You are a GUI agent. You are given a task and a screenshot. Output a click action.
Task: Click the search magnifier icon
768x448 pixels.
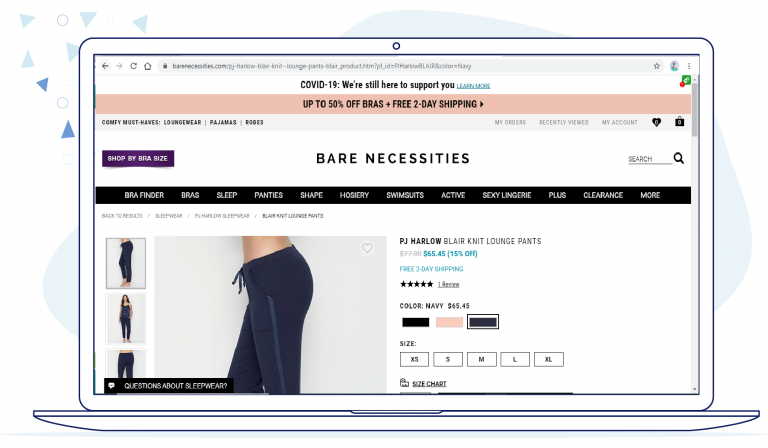(679, 158)
